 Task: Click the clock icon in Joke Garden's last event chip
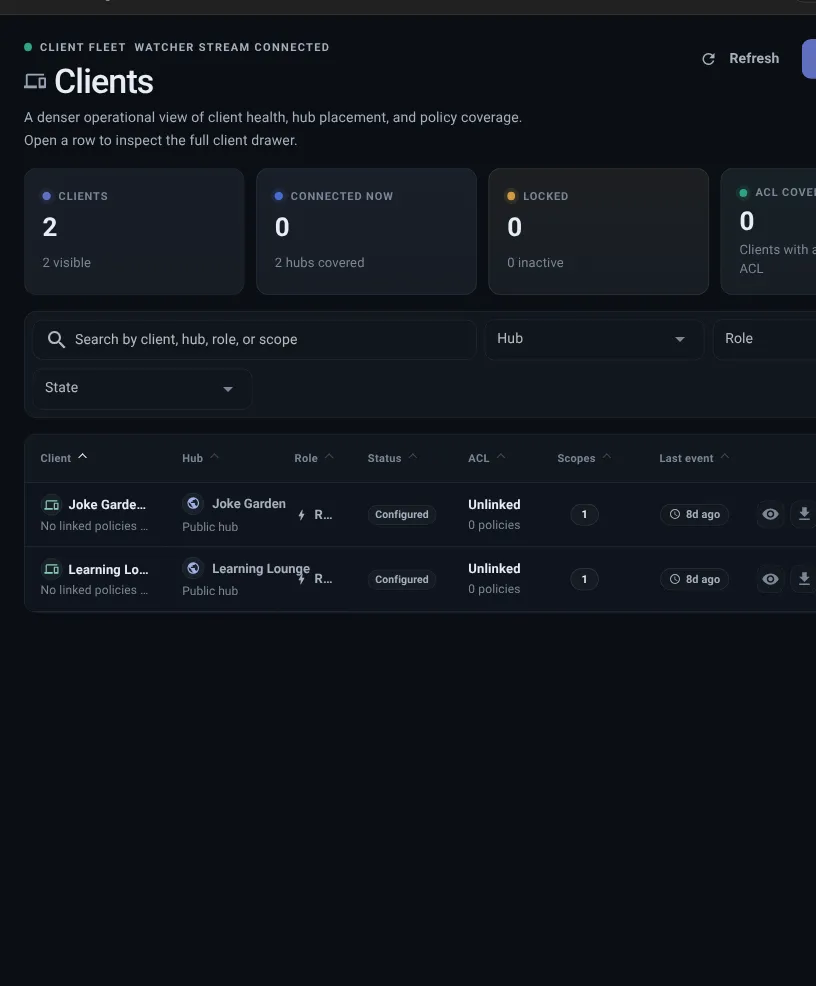(x=675, y=514)
